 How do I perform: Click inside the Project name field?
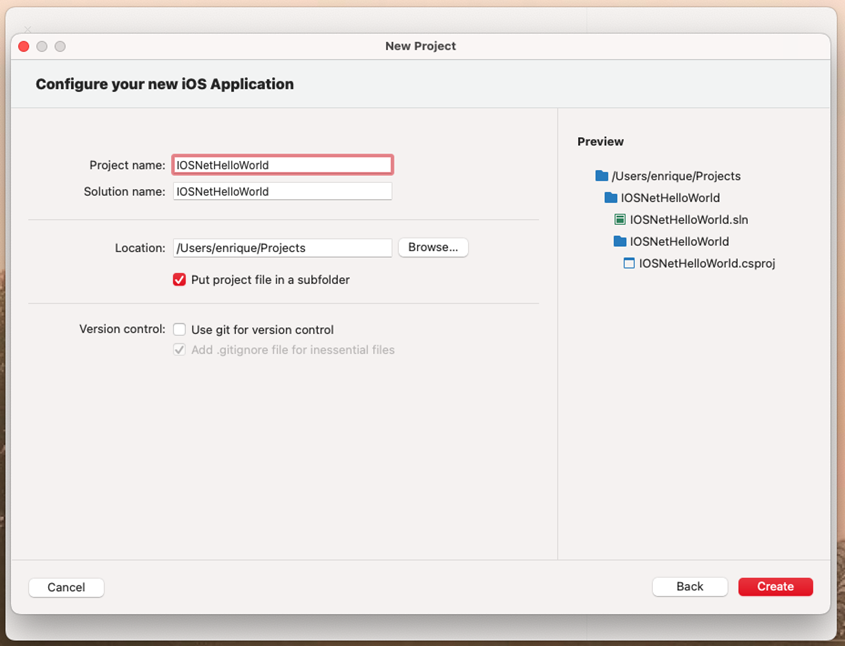coord(282,163)
